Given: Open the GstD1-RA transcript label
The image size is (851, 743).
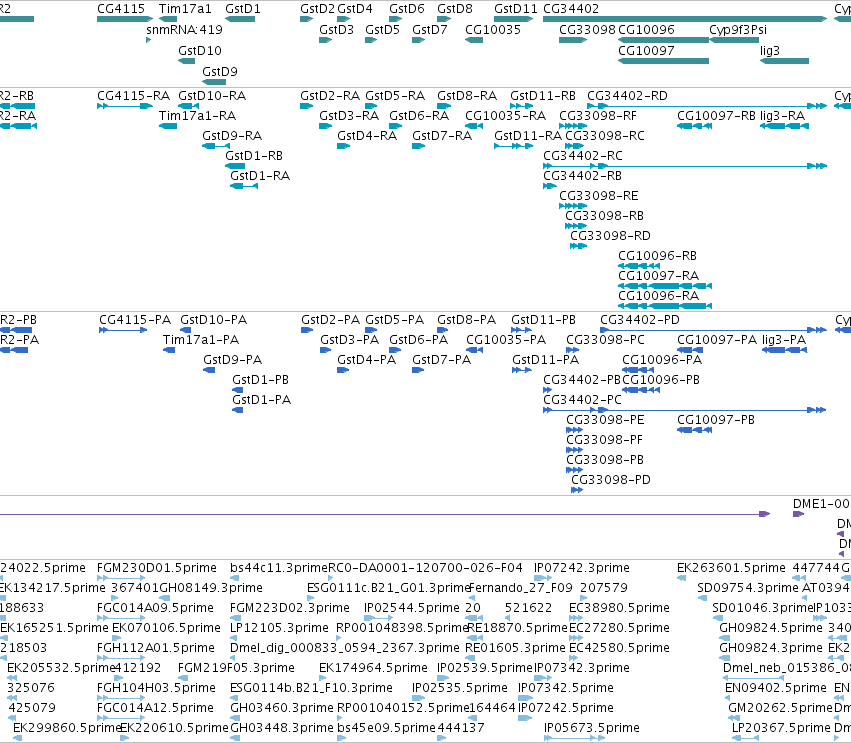Looking at the screenshot, I should click(x=260, y=176).
